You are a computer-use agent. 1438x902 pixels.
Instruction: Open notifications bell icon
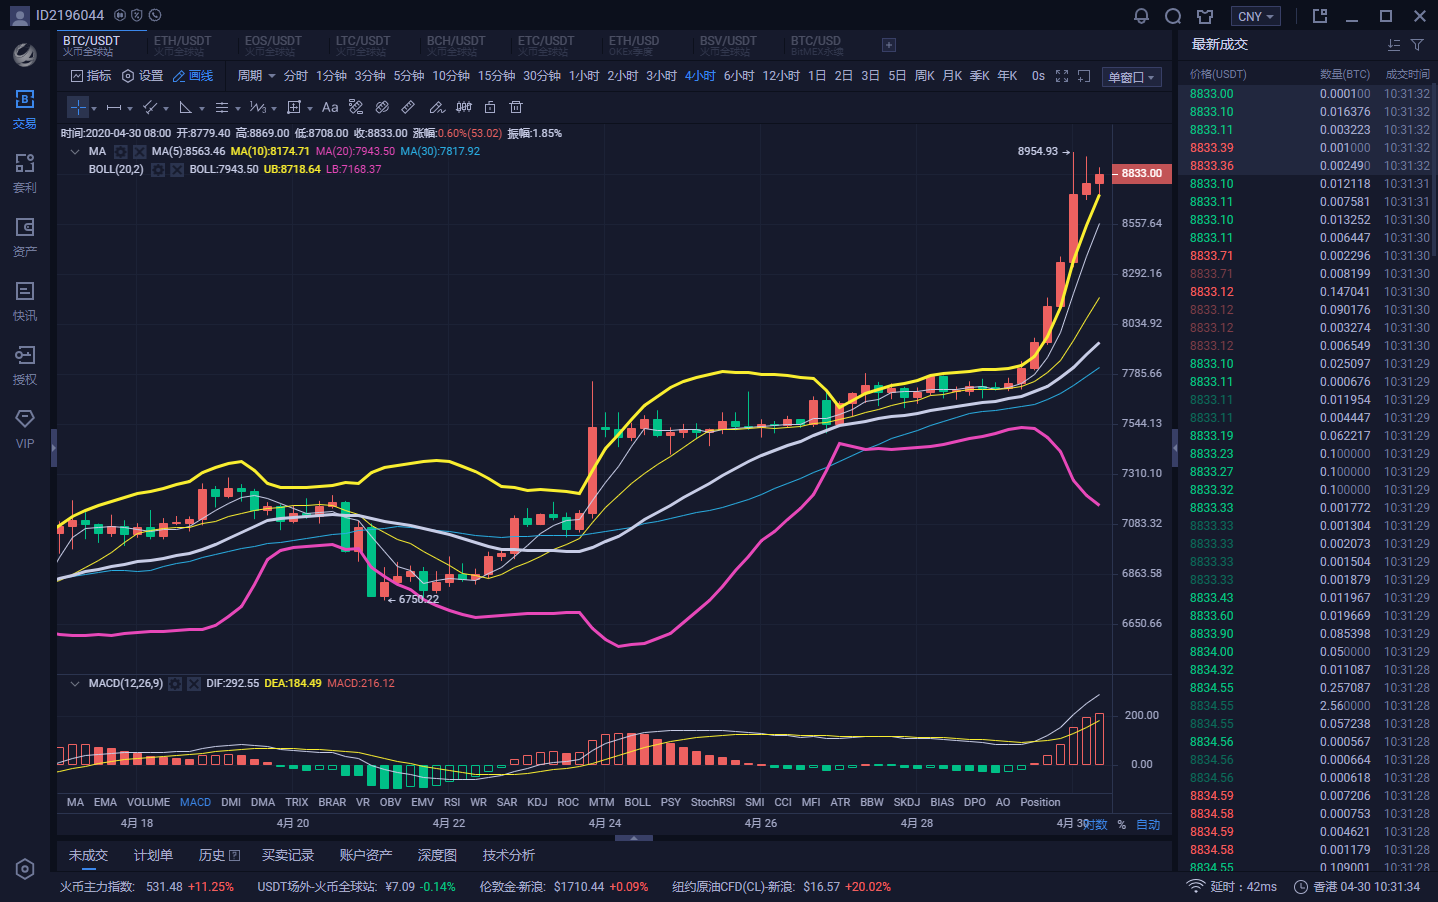pos(1141,16)
